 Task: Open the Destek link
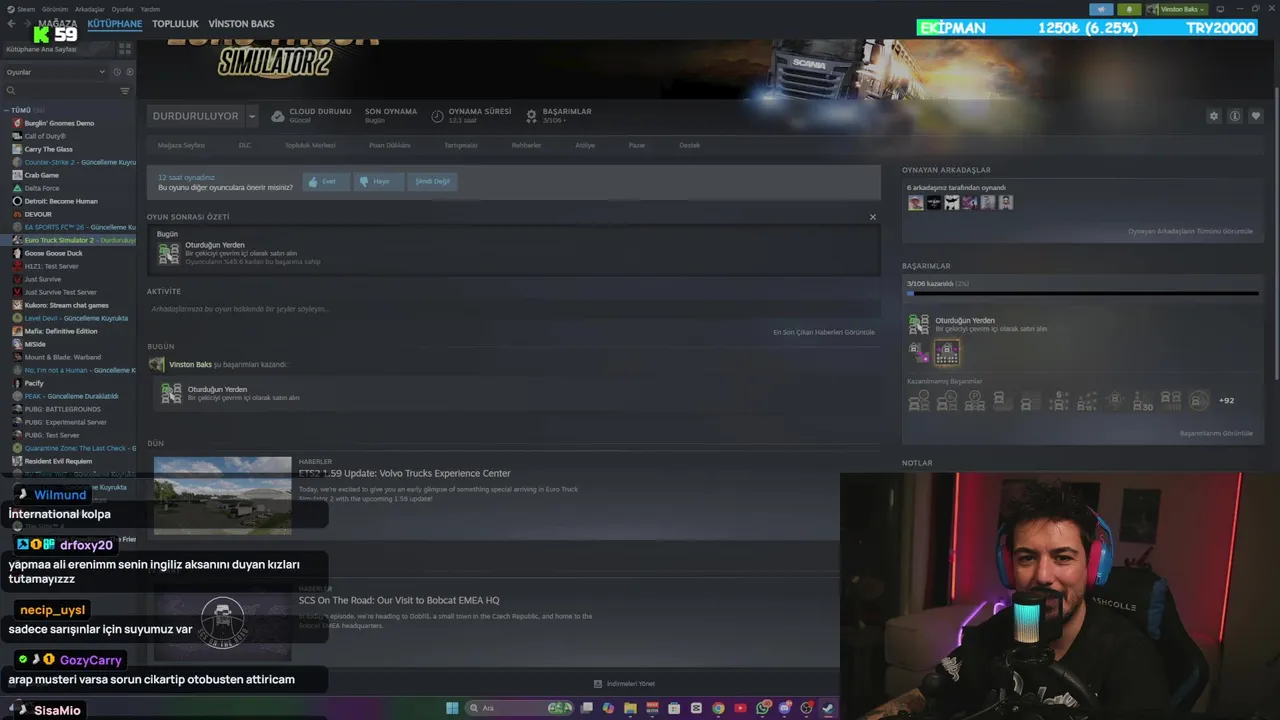[x=690, y=145]
